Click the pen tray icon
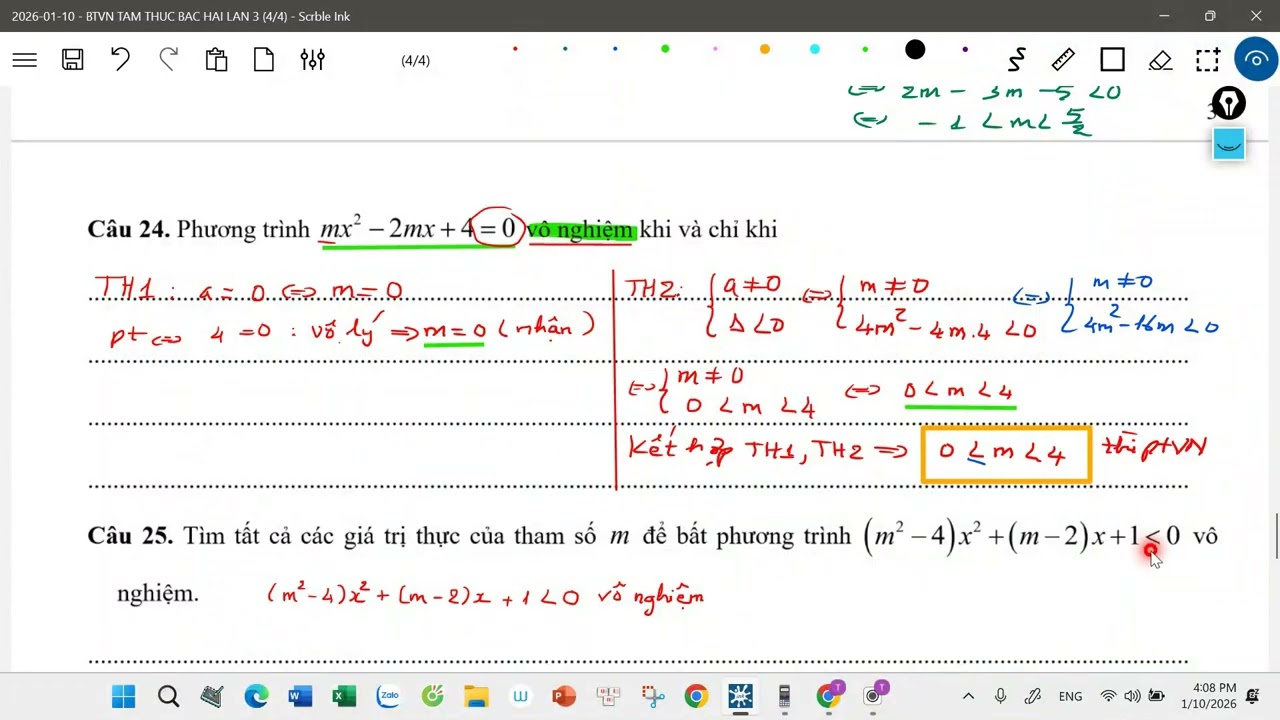Viewport: 1280px width, 720px height. click(x=1033, y=696)
